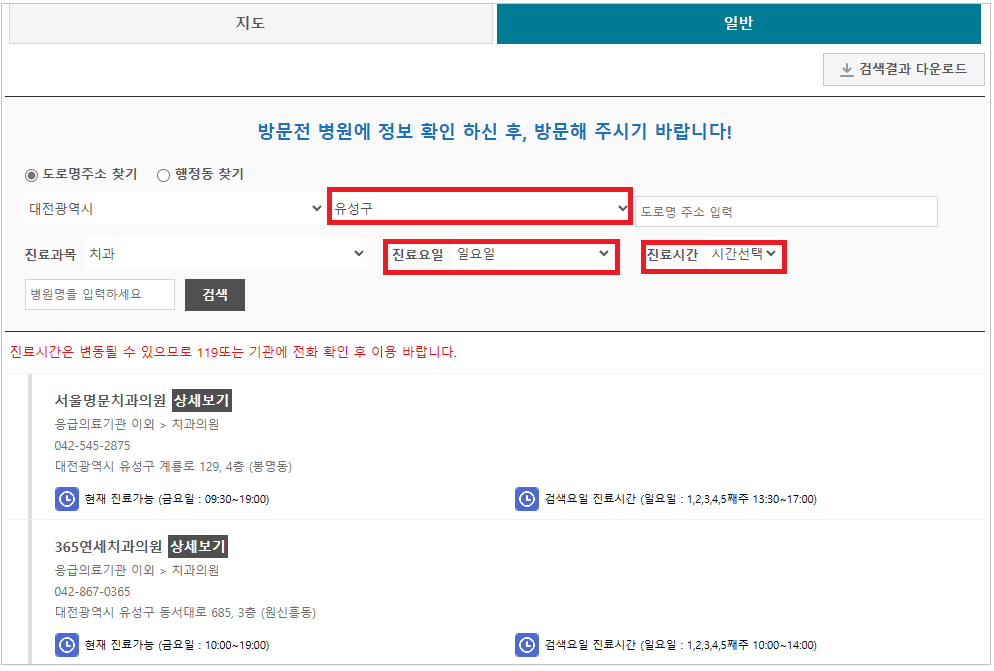Viewport: 994px width, 671px height.
Task: Click clock icon beside 금요일 09:30~19:00
Action: [x=67, y=499]
